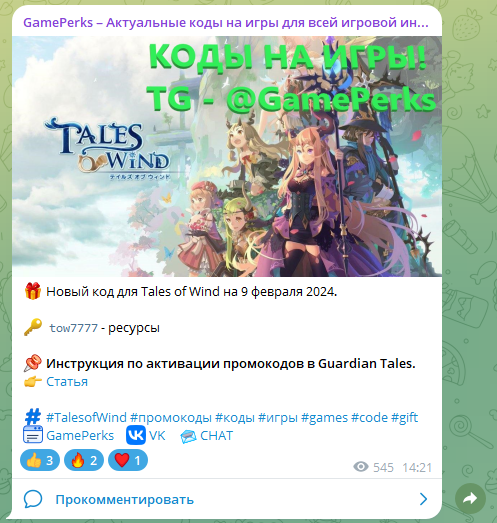Select the #gift hashtag
The image size is (497, 523).
(x=404, y=418)
